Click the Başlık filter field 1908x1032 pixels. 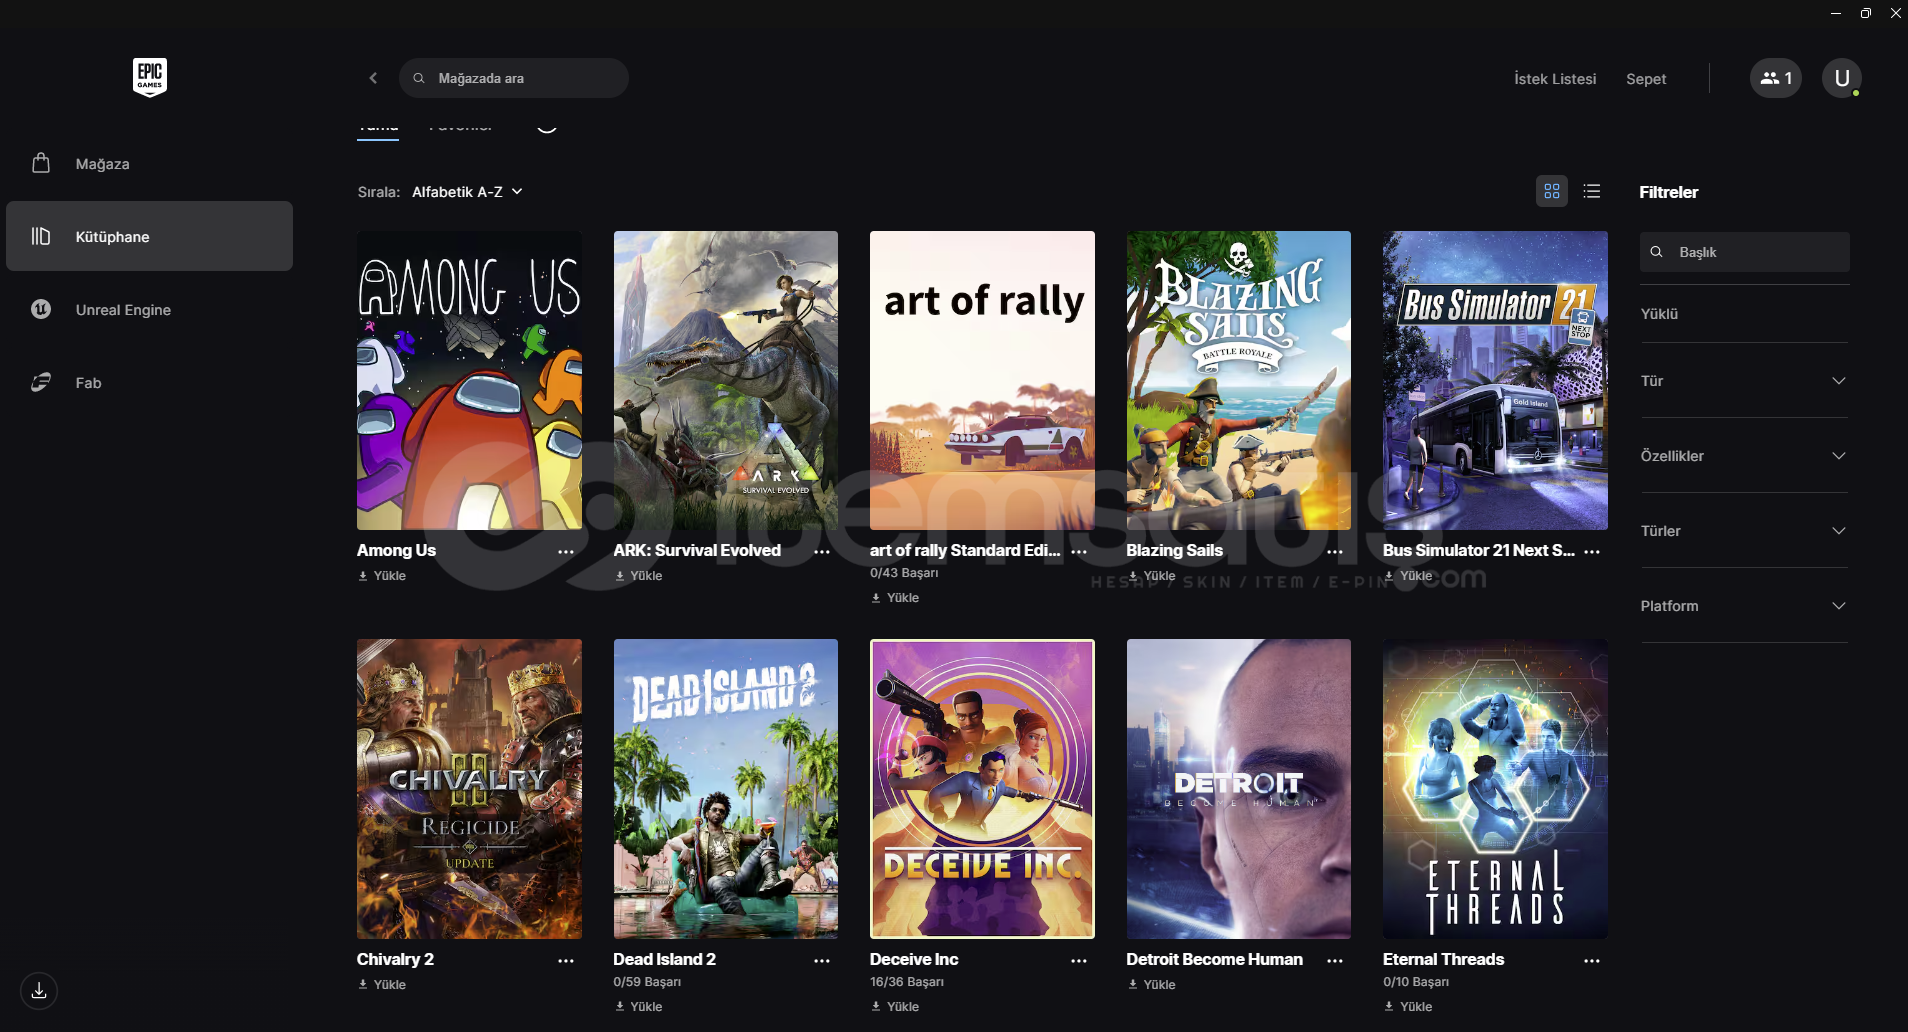click(1744, 252)
